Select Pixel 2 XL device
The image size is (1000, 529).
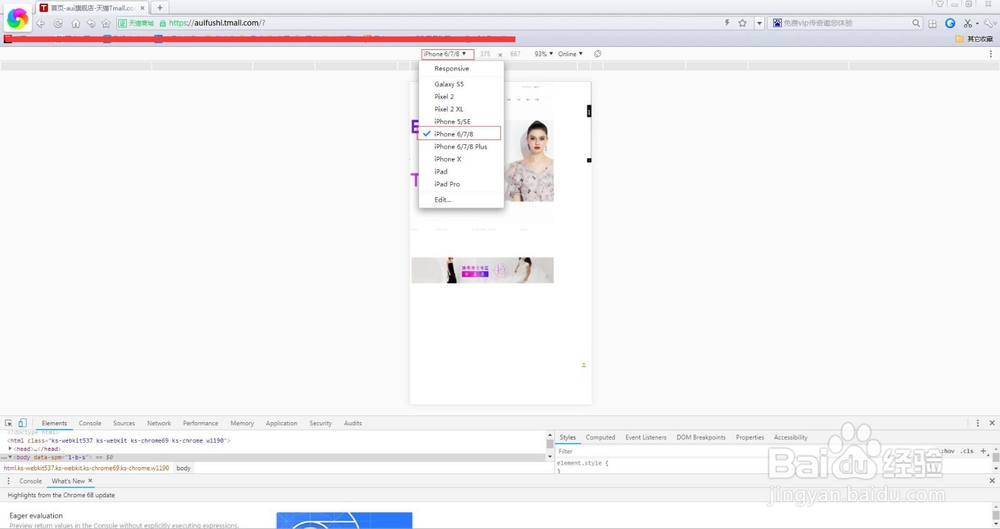pos(448,109)
